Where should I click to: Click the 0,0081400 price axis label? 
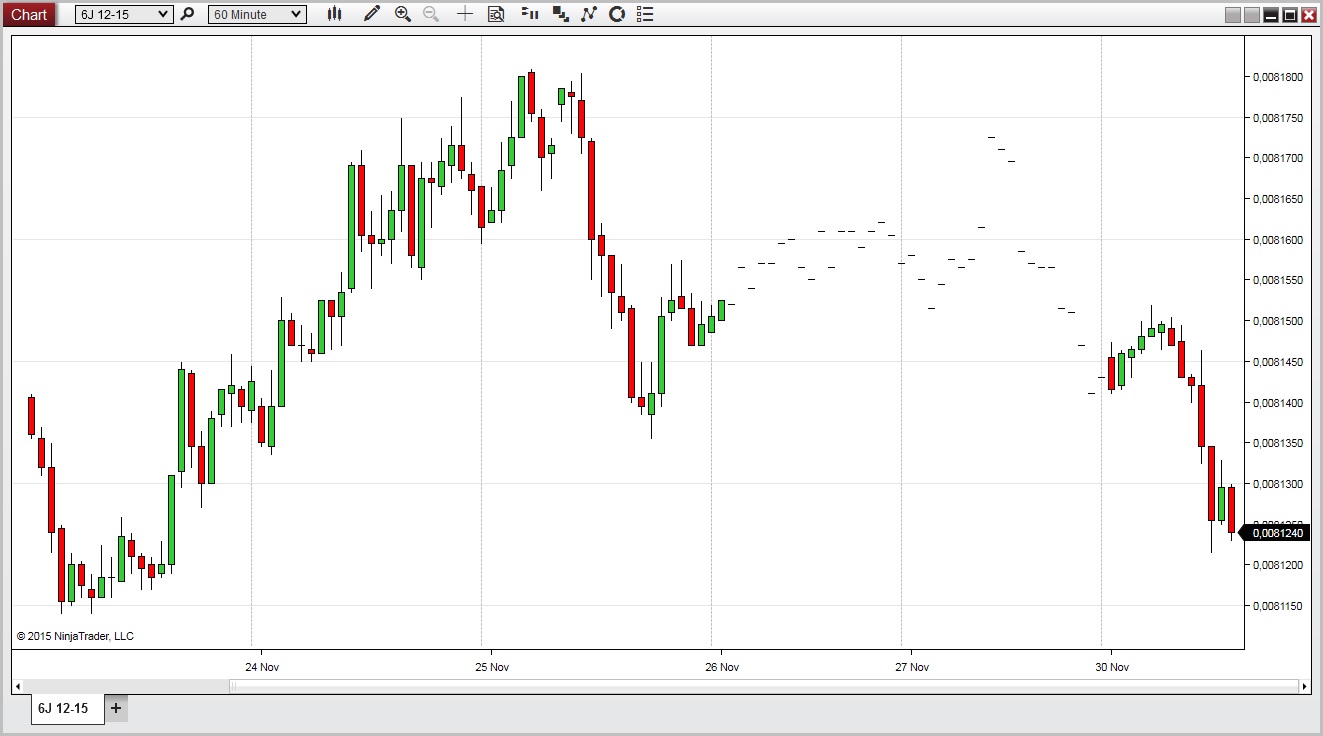click(x=1276, y=403)
